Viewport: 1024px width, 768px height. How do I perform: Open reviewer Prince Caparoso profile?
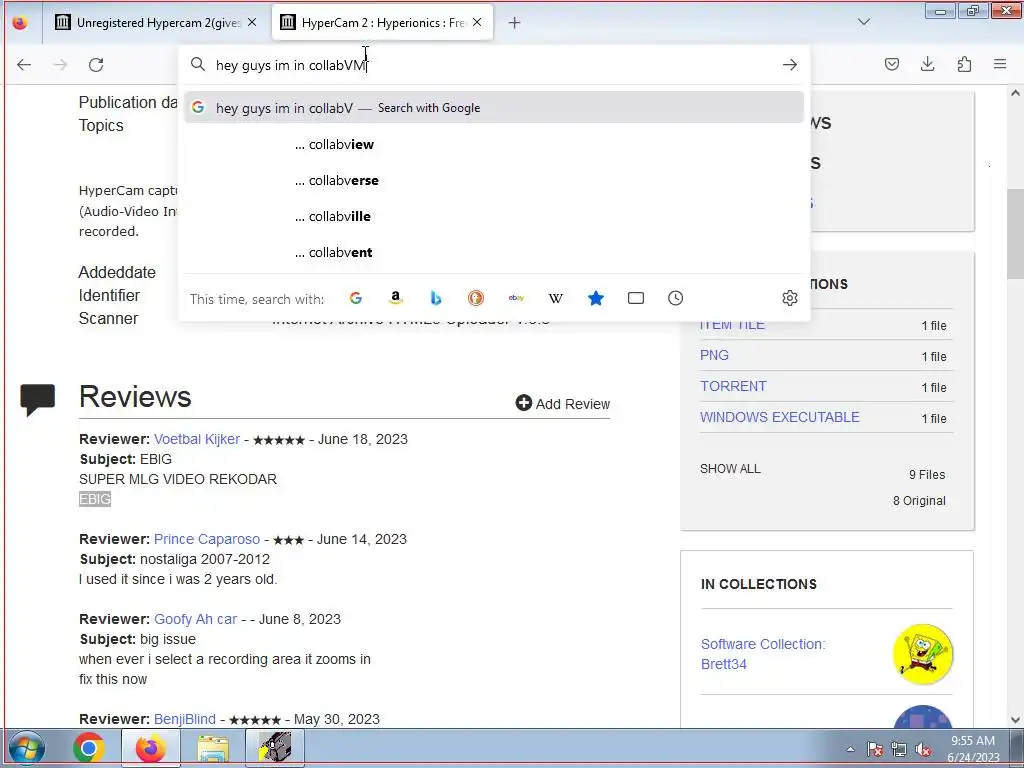(x=206, y=539)
